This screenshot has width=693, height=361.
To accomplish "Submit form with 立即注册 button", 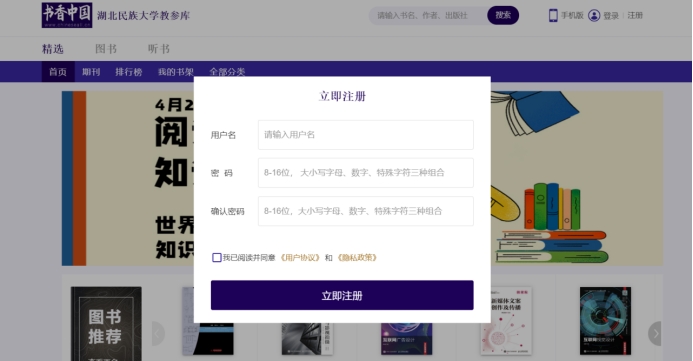I will tap(342, 295).
